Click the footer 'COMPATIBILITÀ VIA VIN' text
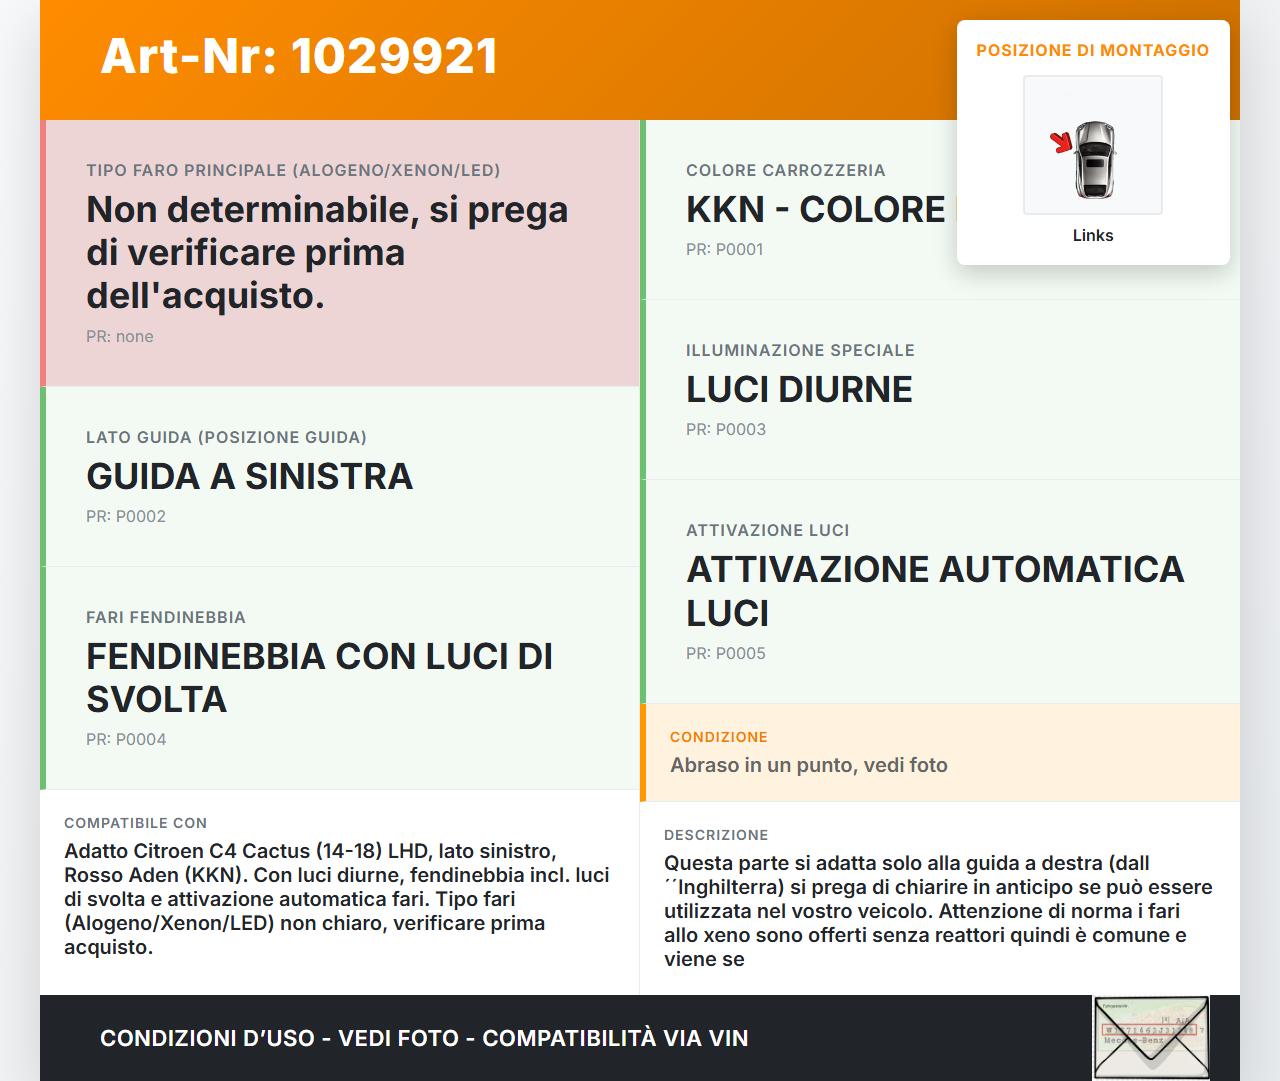The image size is (1280, 1081). point(615,1038)
